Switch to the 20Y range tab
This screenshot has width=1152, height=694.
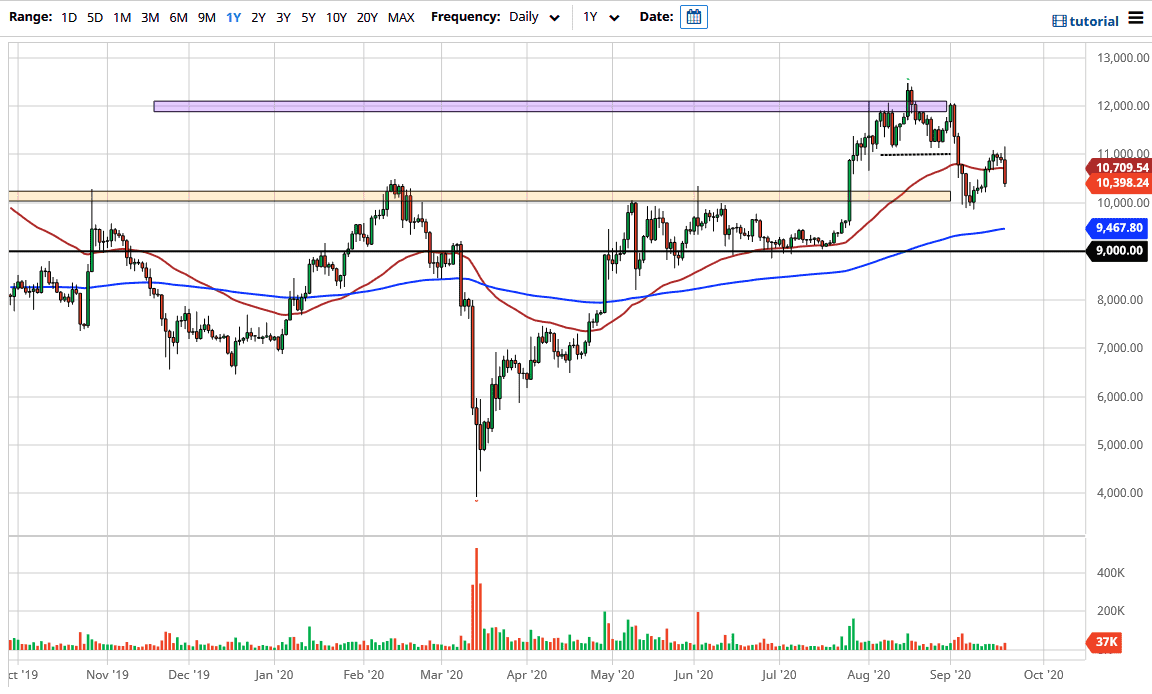click(366, 17)
